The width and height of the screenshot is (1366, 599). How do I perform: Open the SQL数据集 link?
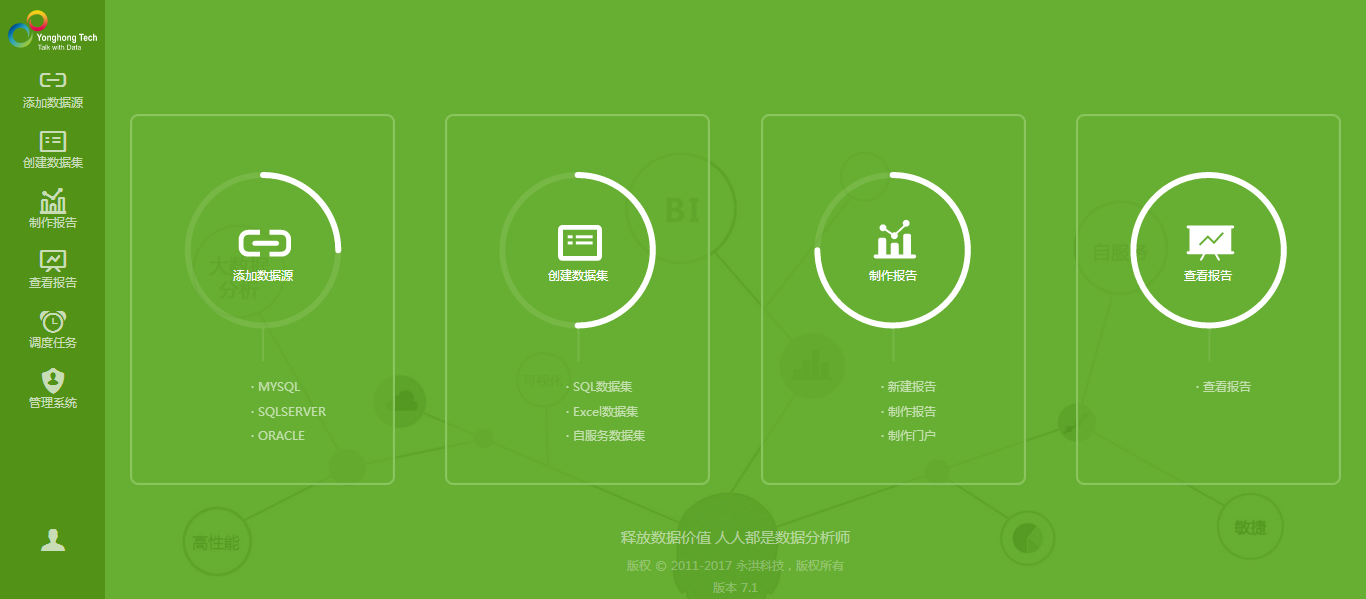[602, 387]
